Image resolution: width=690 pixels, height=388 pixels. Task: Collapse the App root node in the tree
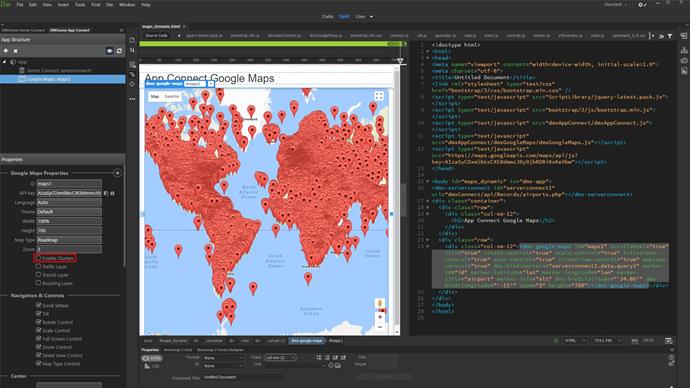(4, 62)
